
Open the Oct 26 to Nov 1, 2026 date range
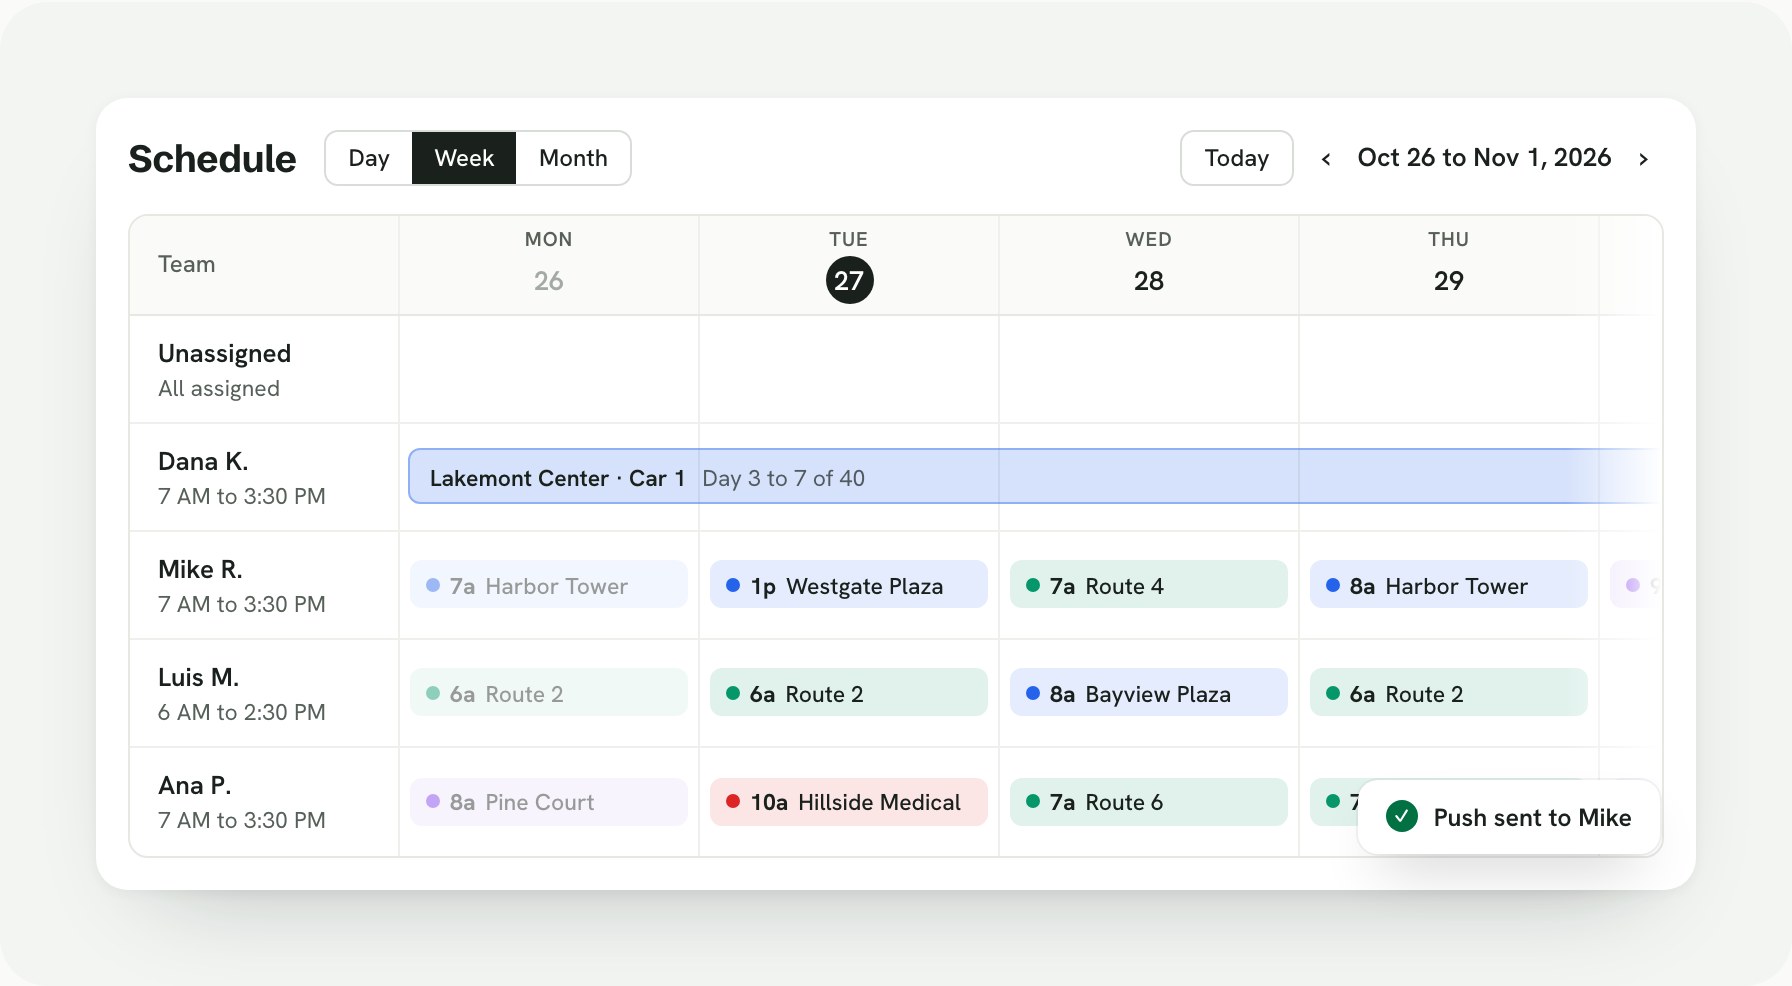click(1484, 158)
